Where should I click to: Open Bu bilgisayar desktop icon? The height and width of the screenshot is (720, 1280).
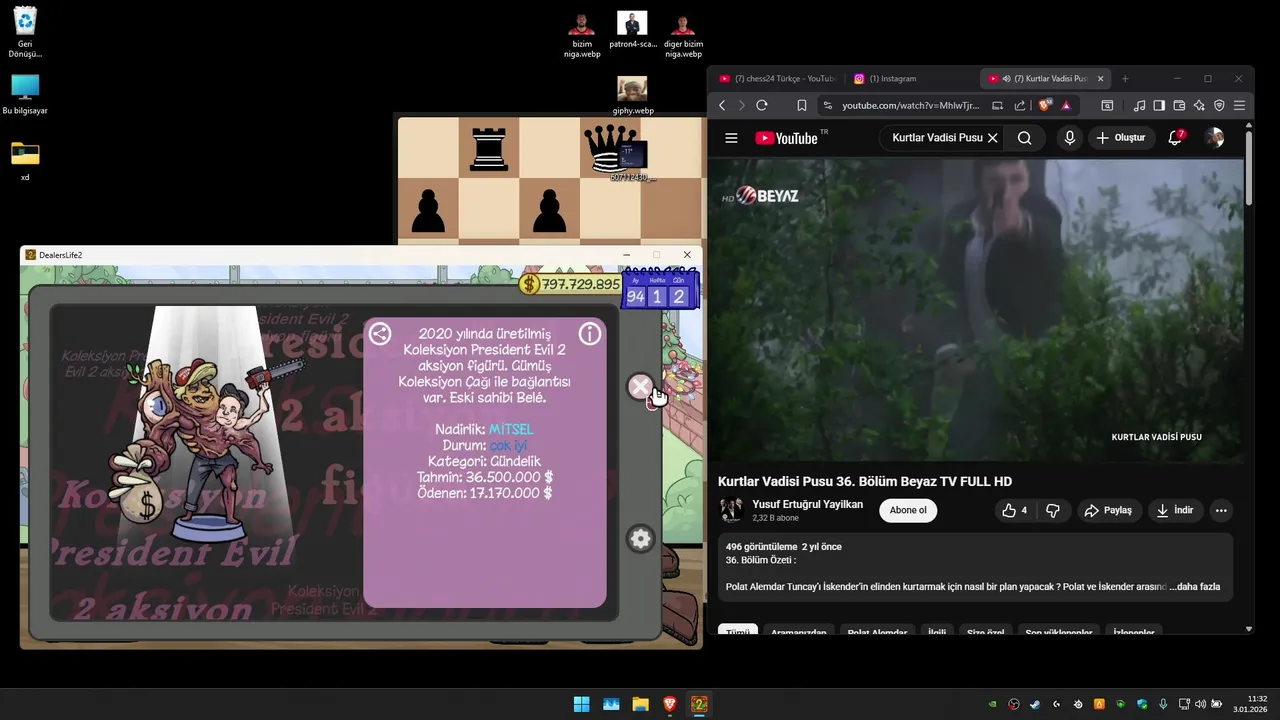25,95
